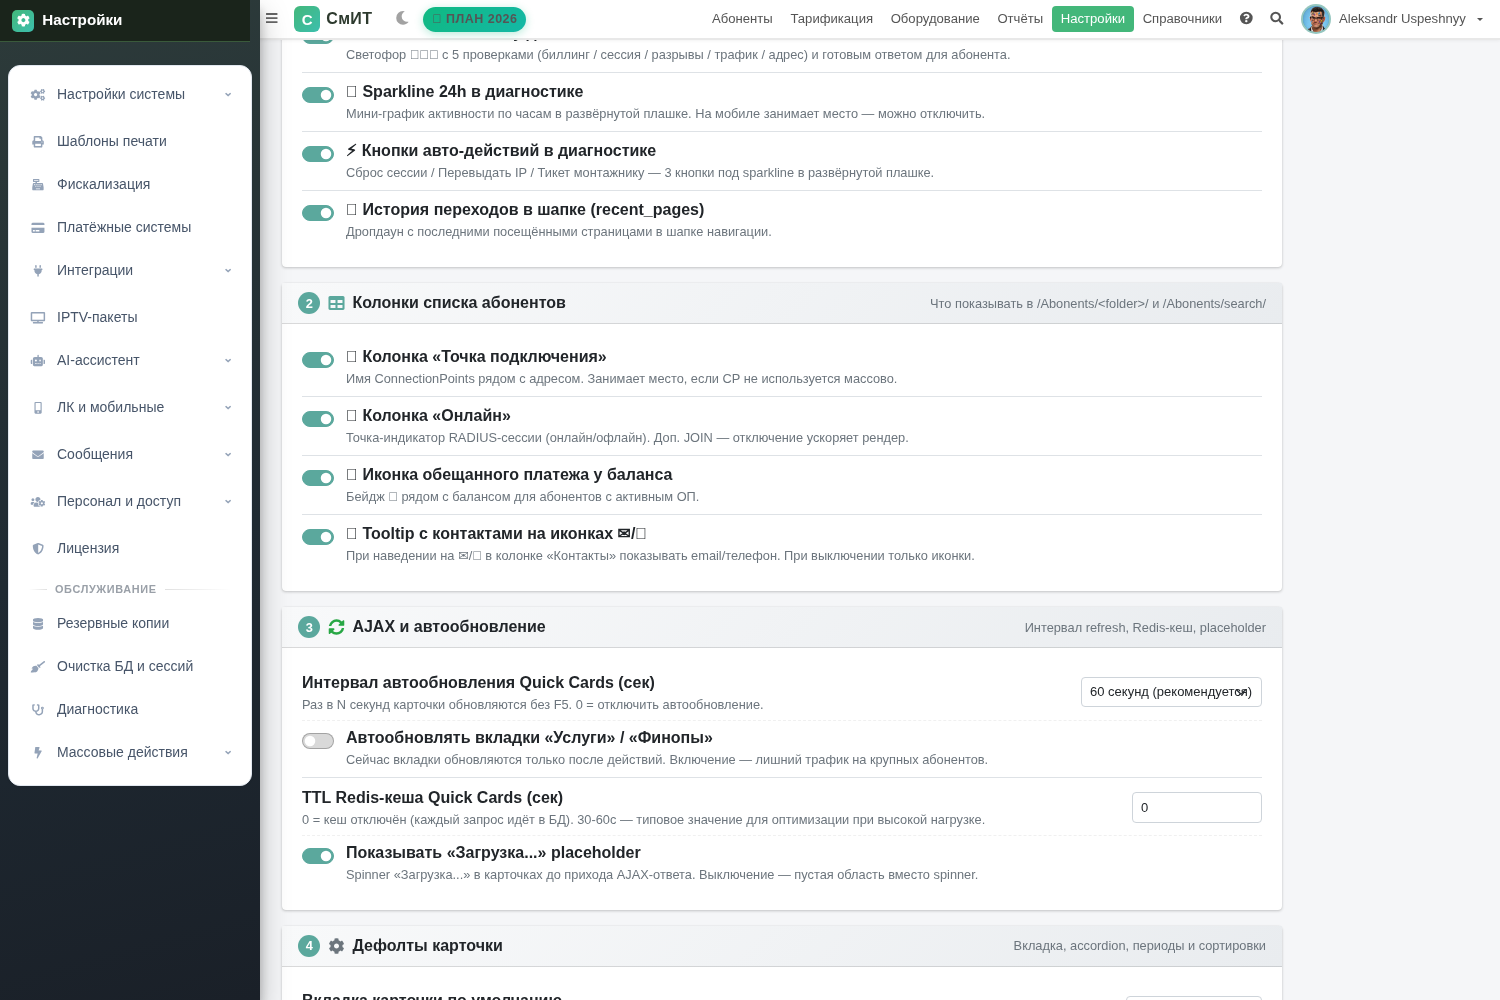The width and height of the screenshot is (1500, 1000).
Task: Select the active Настройки top menu
Action: (1093, 19)
